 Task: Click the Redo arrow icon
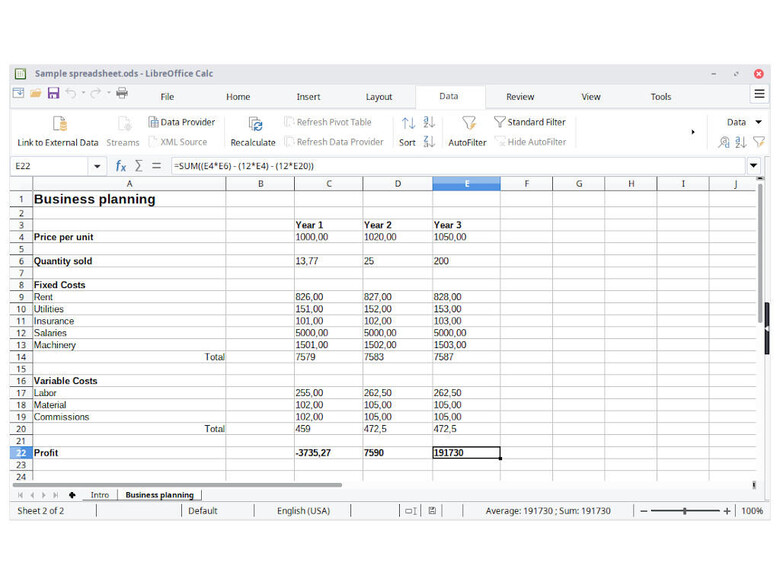click(x=96, y=93)
